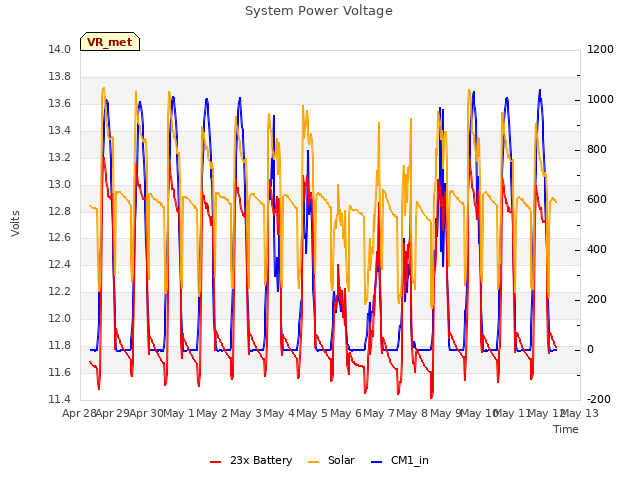
Task: Click the 12.2 left axis tick label
Action: click(60, 291)
